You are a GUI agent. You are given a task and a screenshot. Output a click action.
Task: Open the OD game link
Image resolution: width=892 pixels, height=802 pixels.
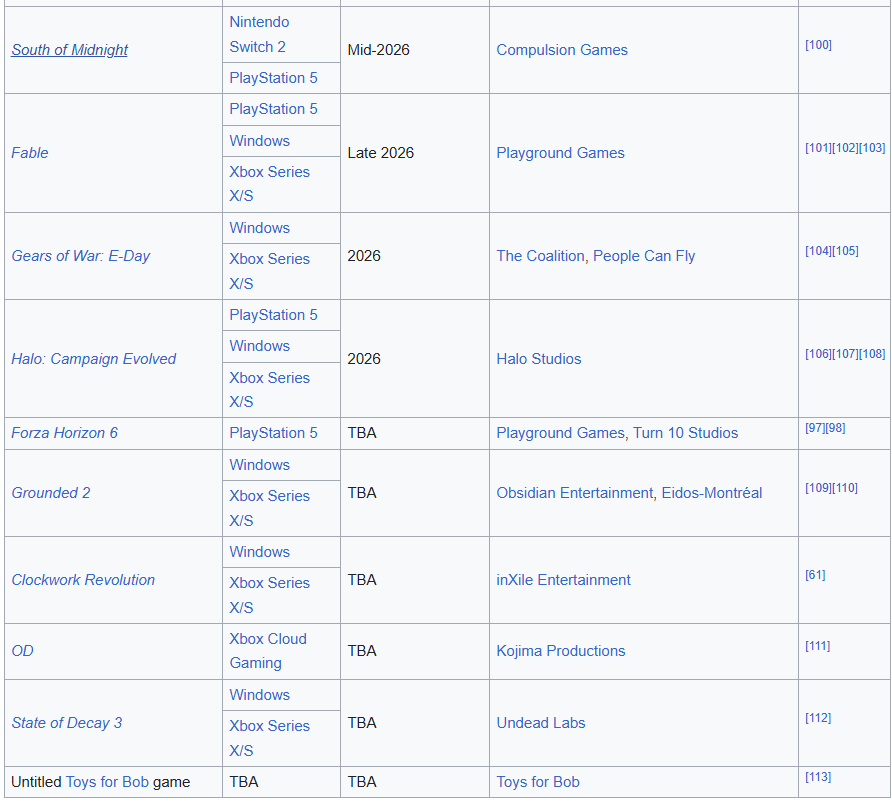point(22,651)
